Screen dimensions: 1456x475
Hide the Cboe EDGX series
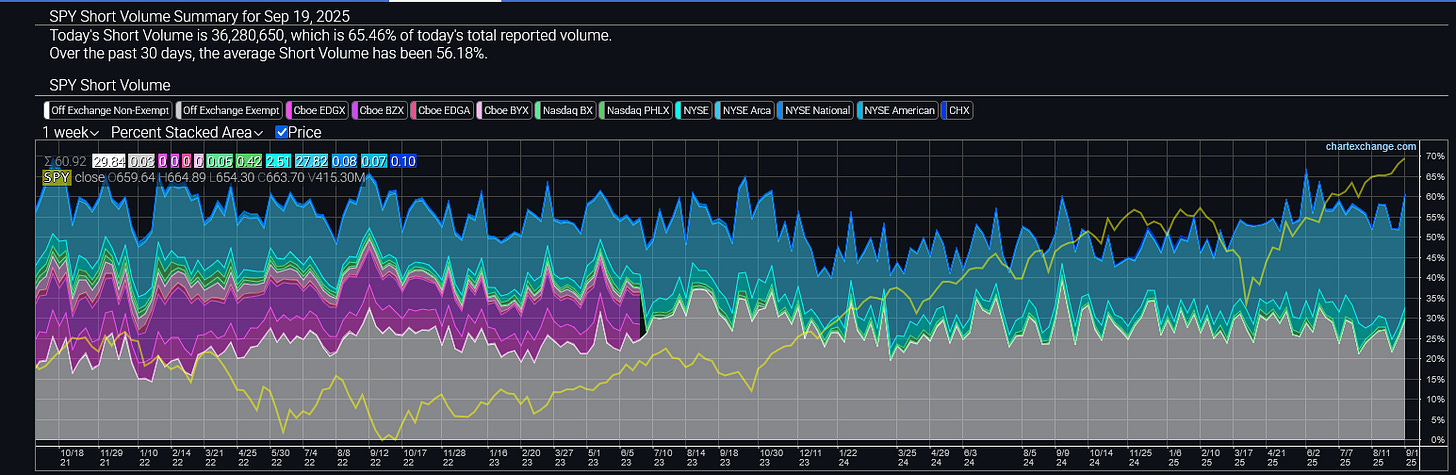pyautogui.click(x=317, y=111)
